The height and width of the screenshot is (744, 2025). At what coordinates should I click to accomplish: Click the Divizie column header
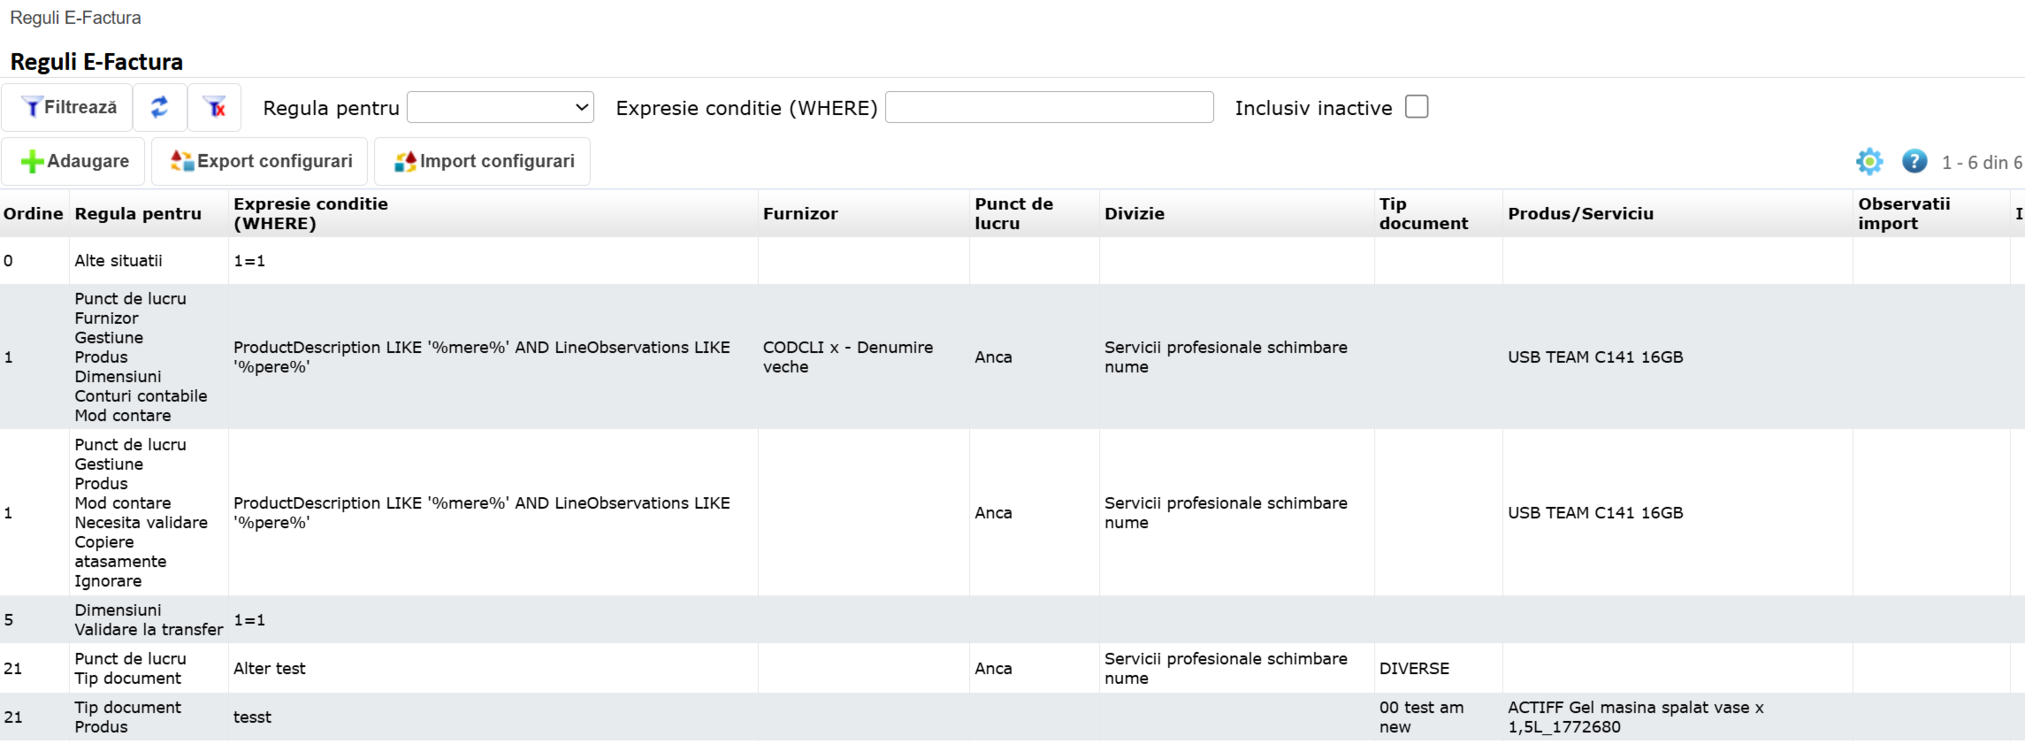[x=1134, y=214]
